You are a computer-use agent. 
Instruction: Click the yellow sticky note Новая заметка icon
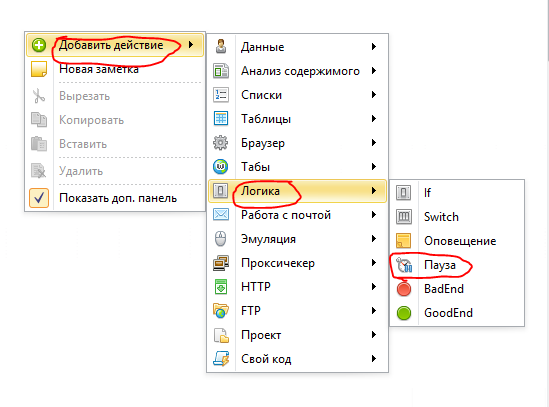39,69
